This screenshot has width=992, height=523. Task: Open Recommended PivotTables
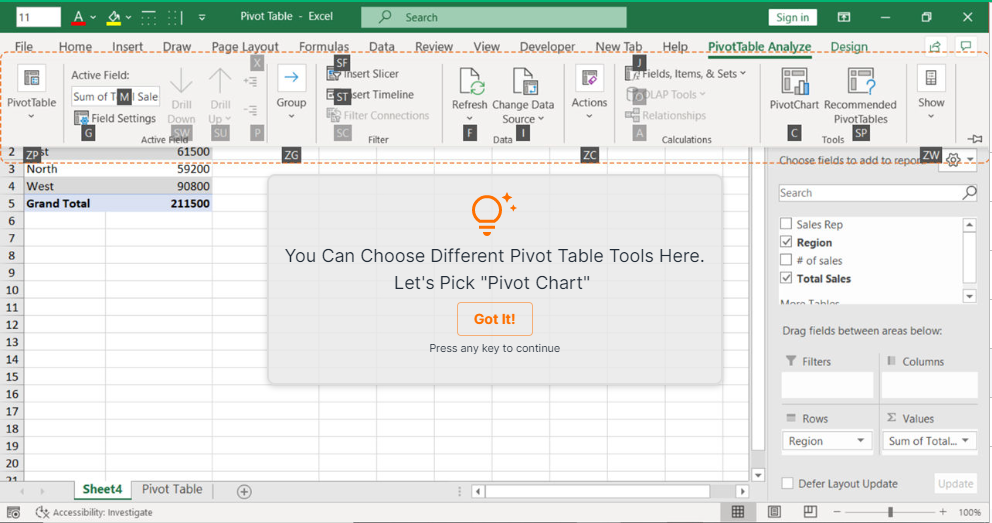tap(860, 96)
